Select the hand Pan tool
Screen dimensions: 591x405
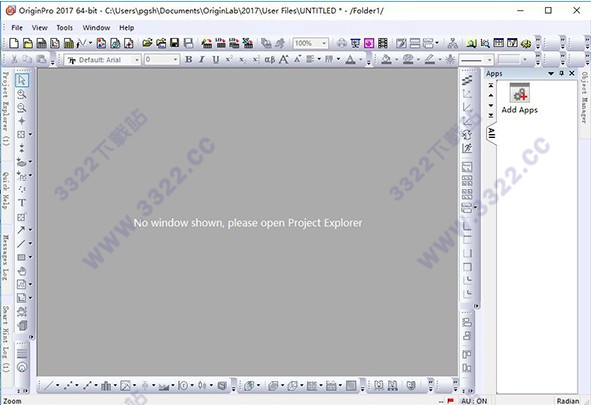click(x=21, y=271)
